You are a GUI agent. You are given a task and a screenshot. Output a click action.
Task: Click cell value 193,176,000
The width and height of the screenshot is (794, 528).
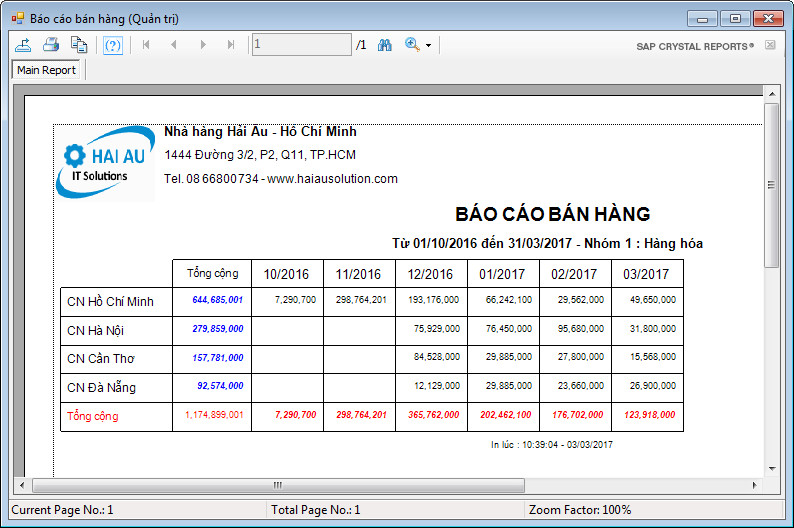point(433,300)
